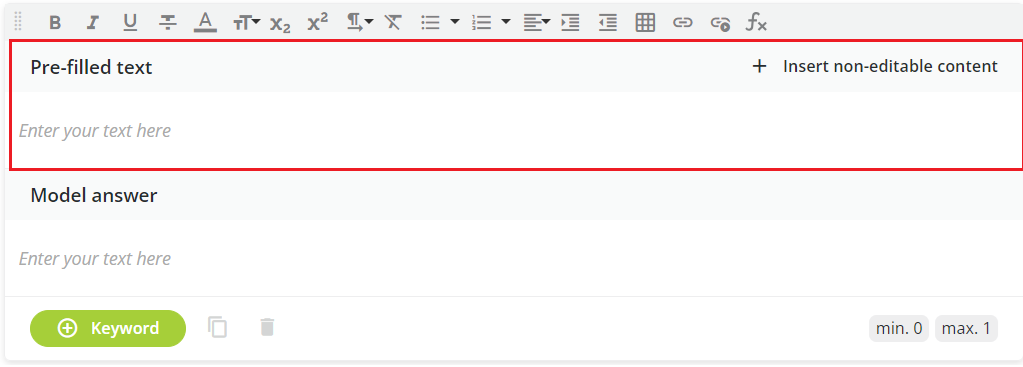Open the text color picker
1023x367 pixels.
206,23
